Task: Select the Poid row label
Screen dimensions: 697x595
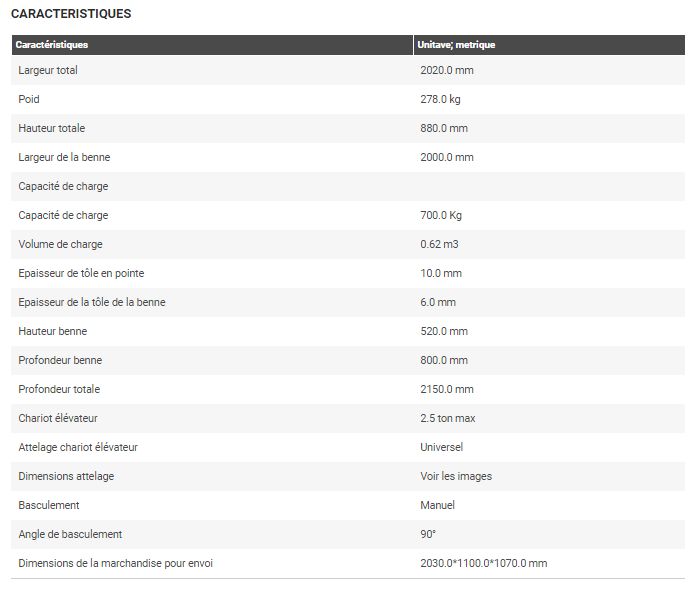Action: point(29,99)
